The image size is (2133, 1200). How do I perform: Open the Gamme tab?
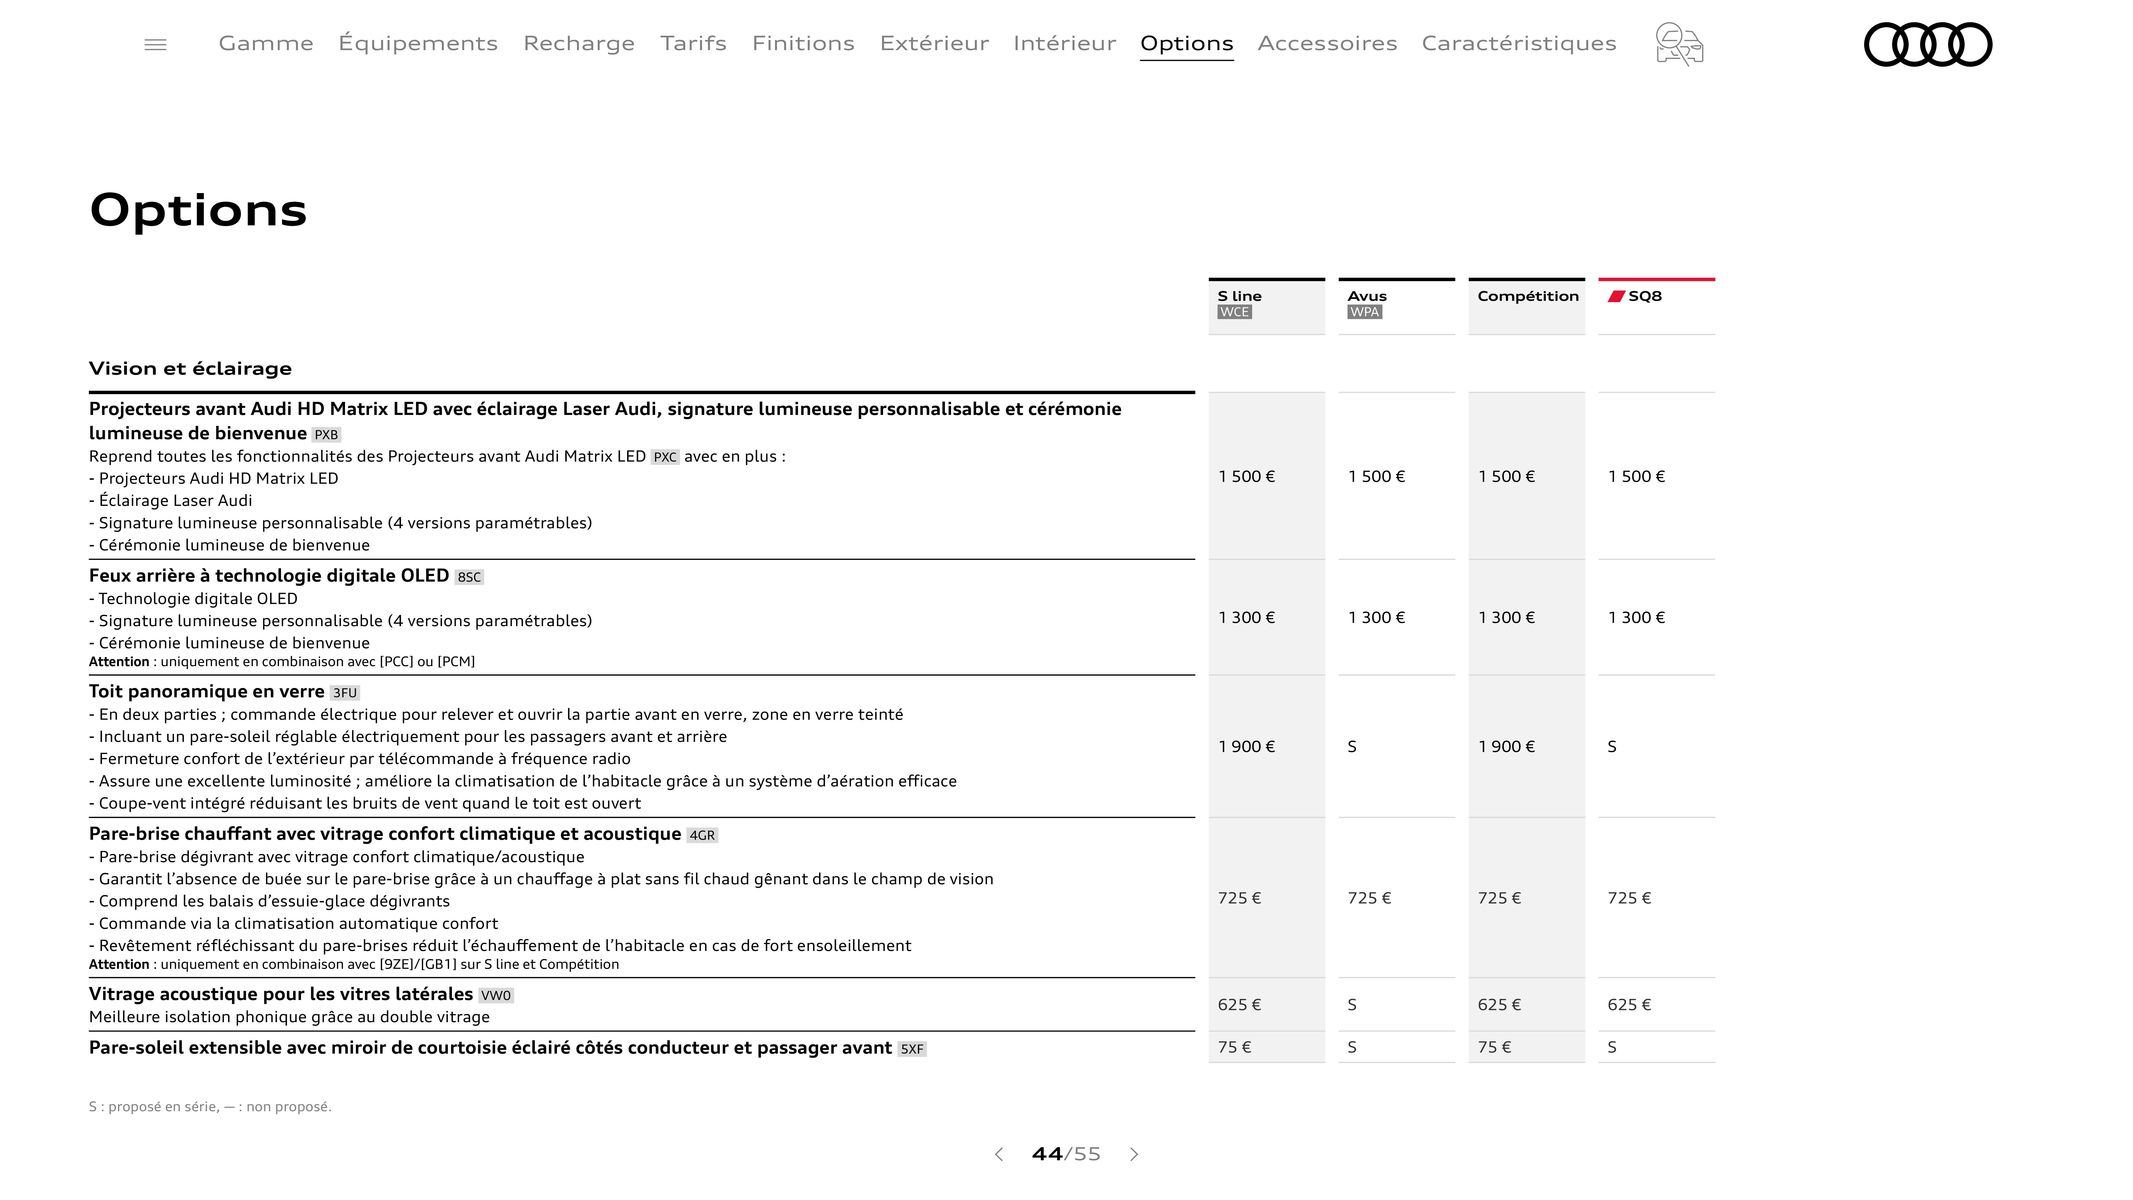point(266,43)
